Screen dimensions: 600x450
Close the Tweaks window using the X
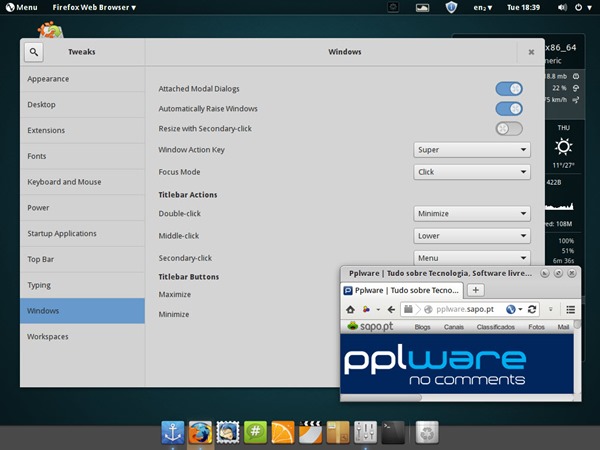(531, 52)
